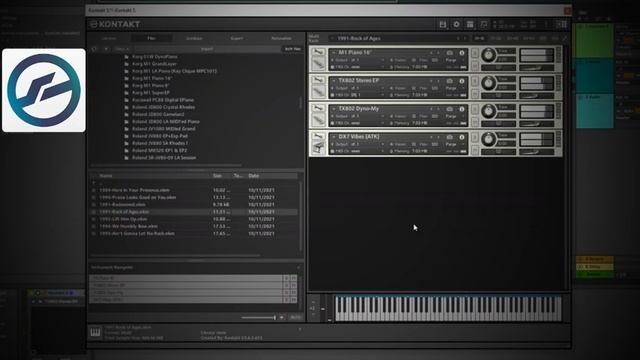The height and width of the screenshot is (360, 640).
Task: Click the minimize-view icon next to rack view
Action: tap(484, 24)
